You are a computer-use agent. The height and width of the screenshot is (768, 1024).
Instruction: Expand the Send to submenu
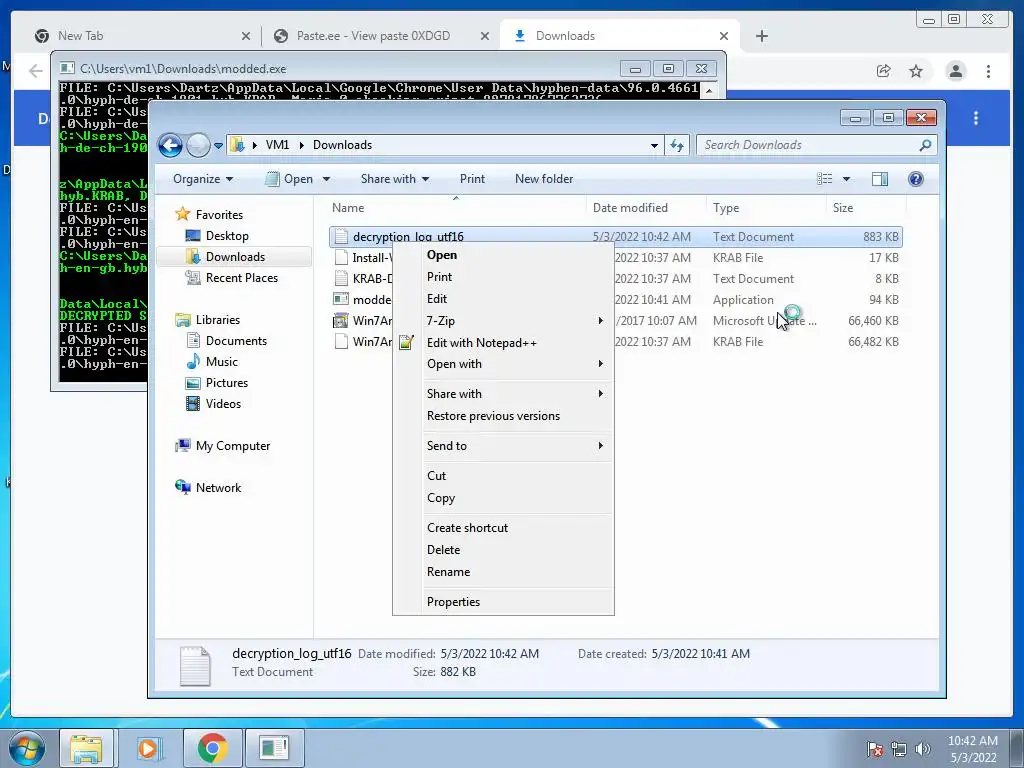503,446
